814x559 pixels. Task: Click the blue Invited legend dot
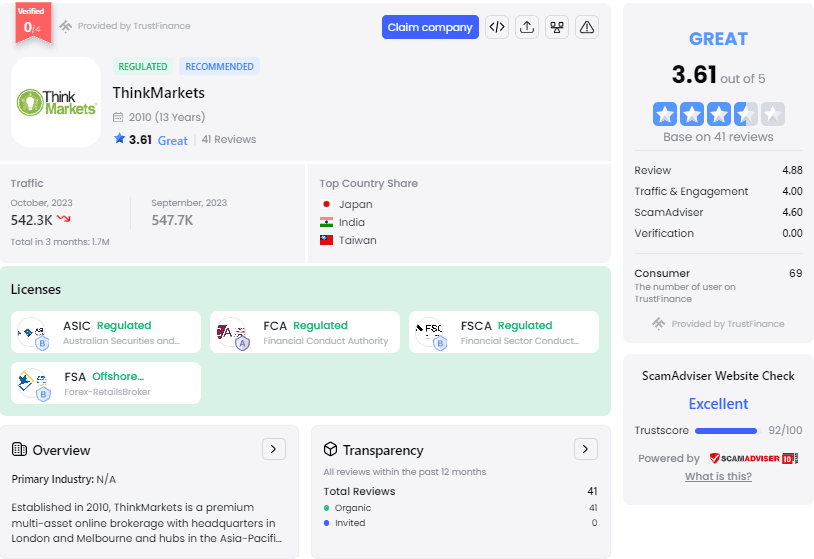pyautogui.click(x=327, y=523)
